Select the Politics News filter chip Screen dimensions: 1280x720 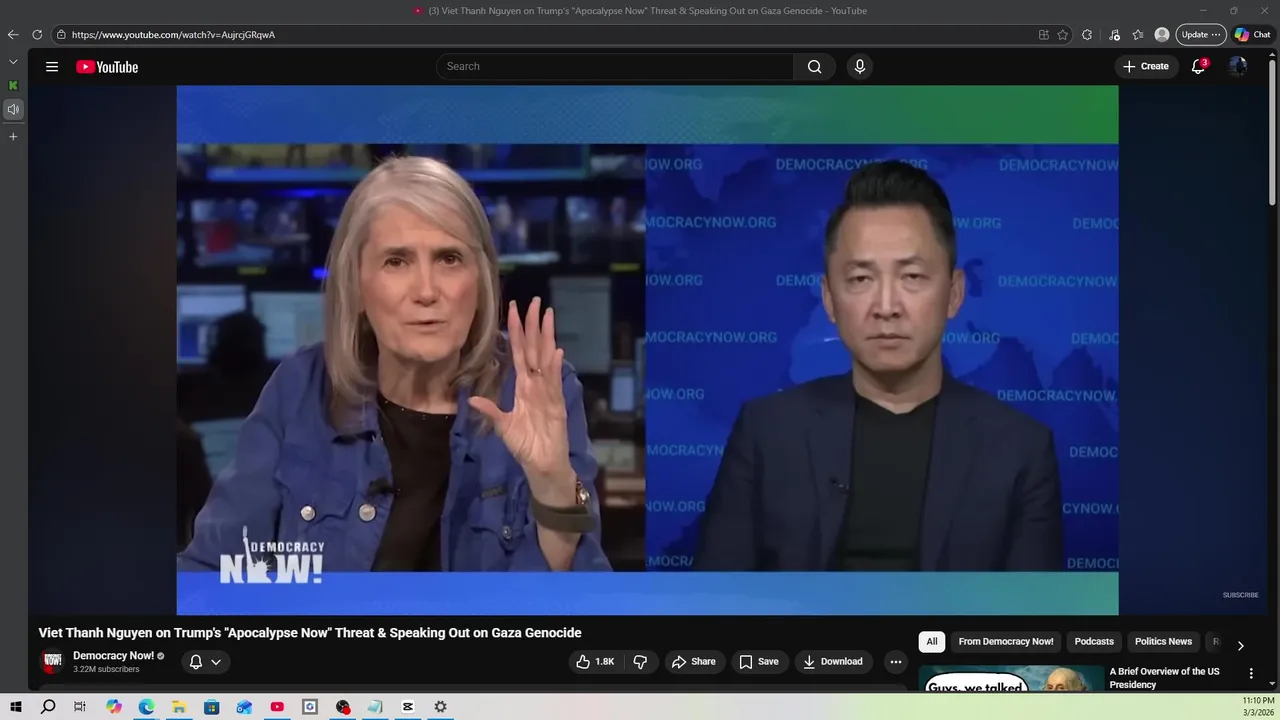(1163, 641)
